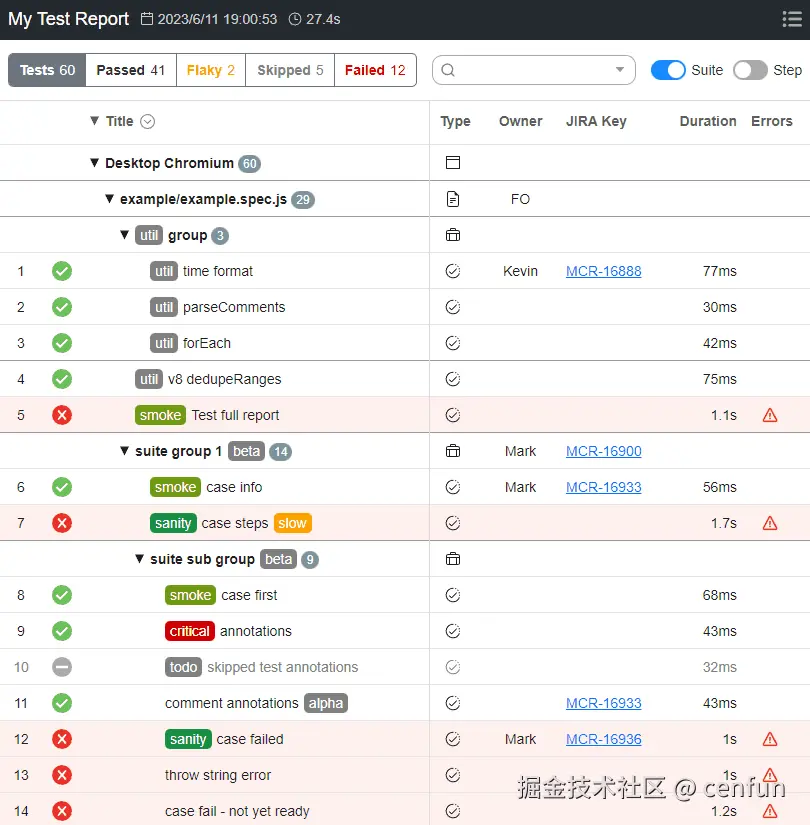Toggle the Suite switch off
Viewport: 810px width, 825px height.
pyautogui.click(x=668, y=70)
